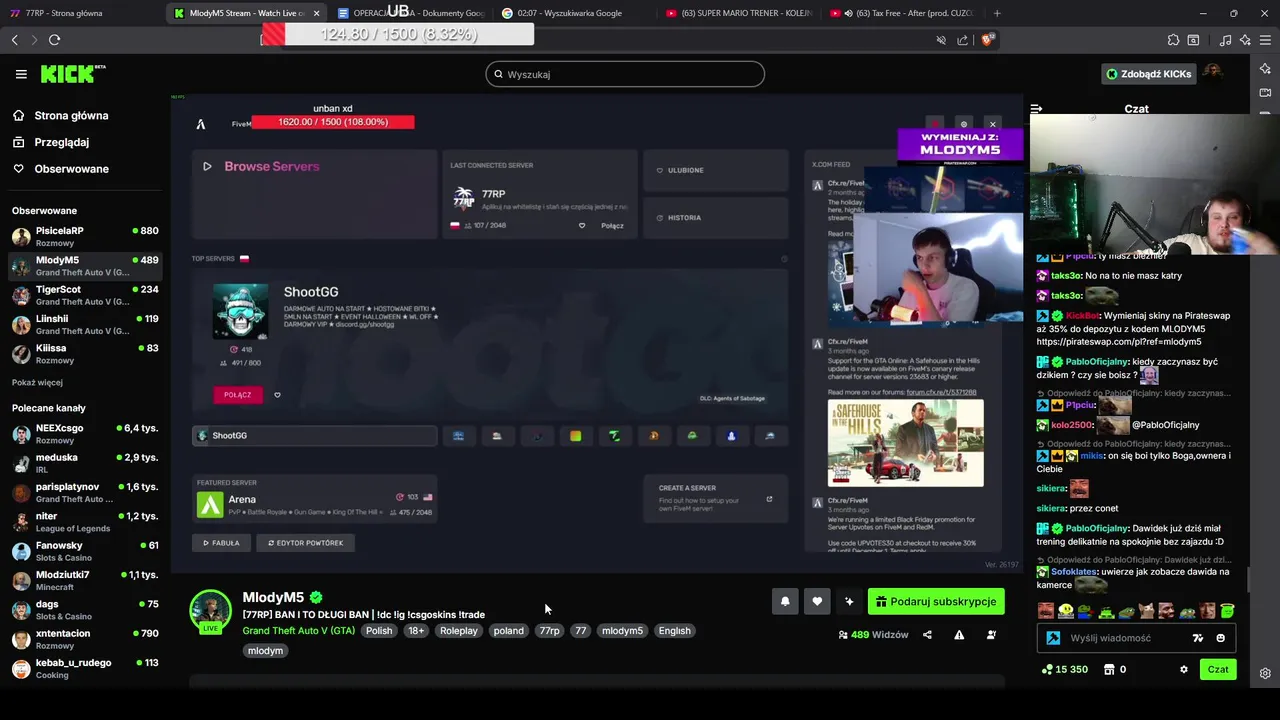Click the Polish language tag
The width and height of the screenshot is (1280, 720).
pos(379,631)
